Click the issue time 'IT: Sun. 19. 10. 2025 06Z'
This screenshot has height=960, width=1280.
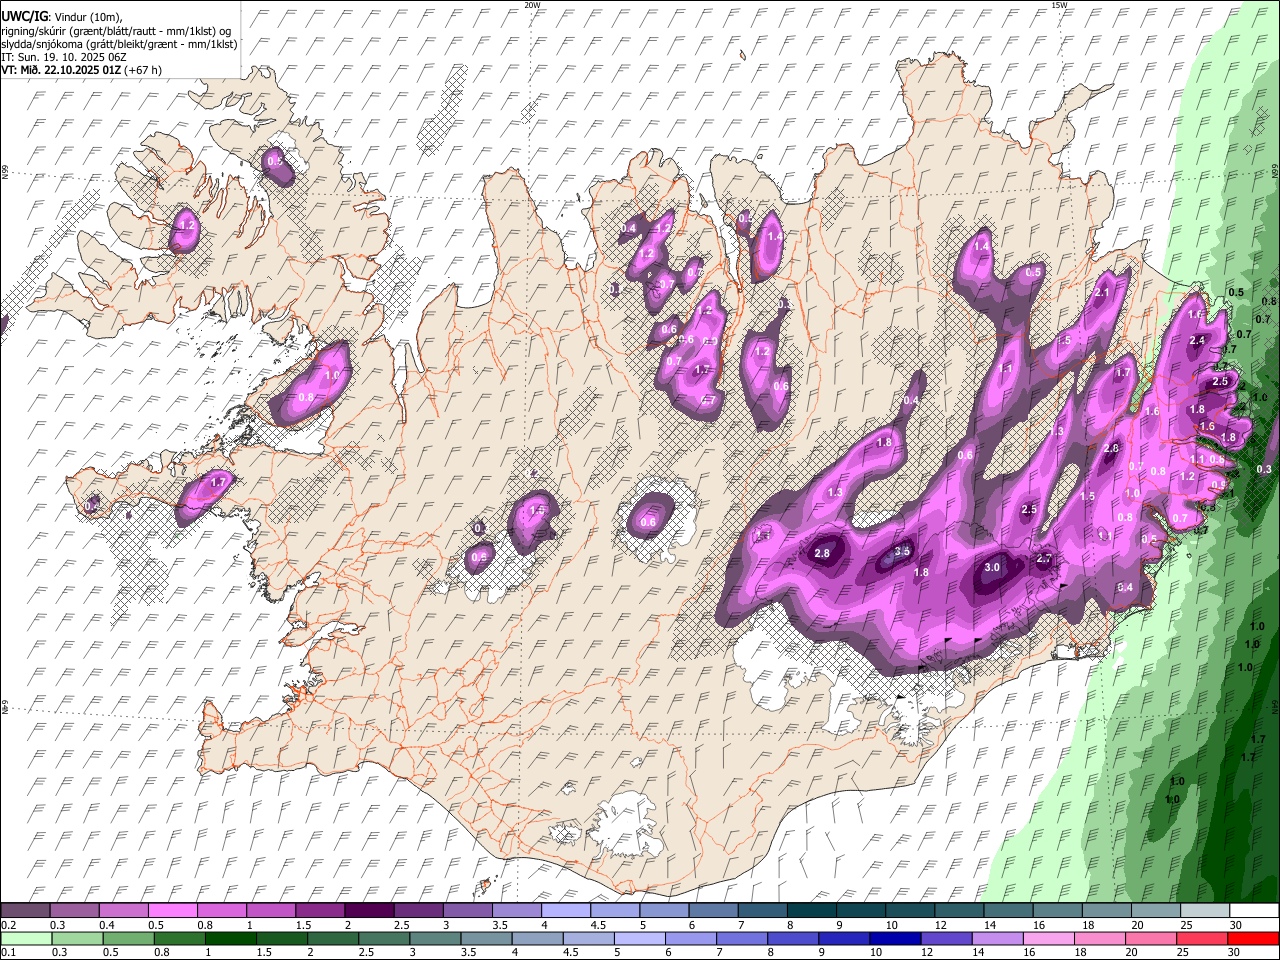click(x=64, y=57)
